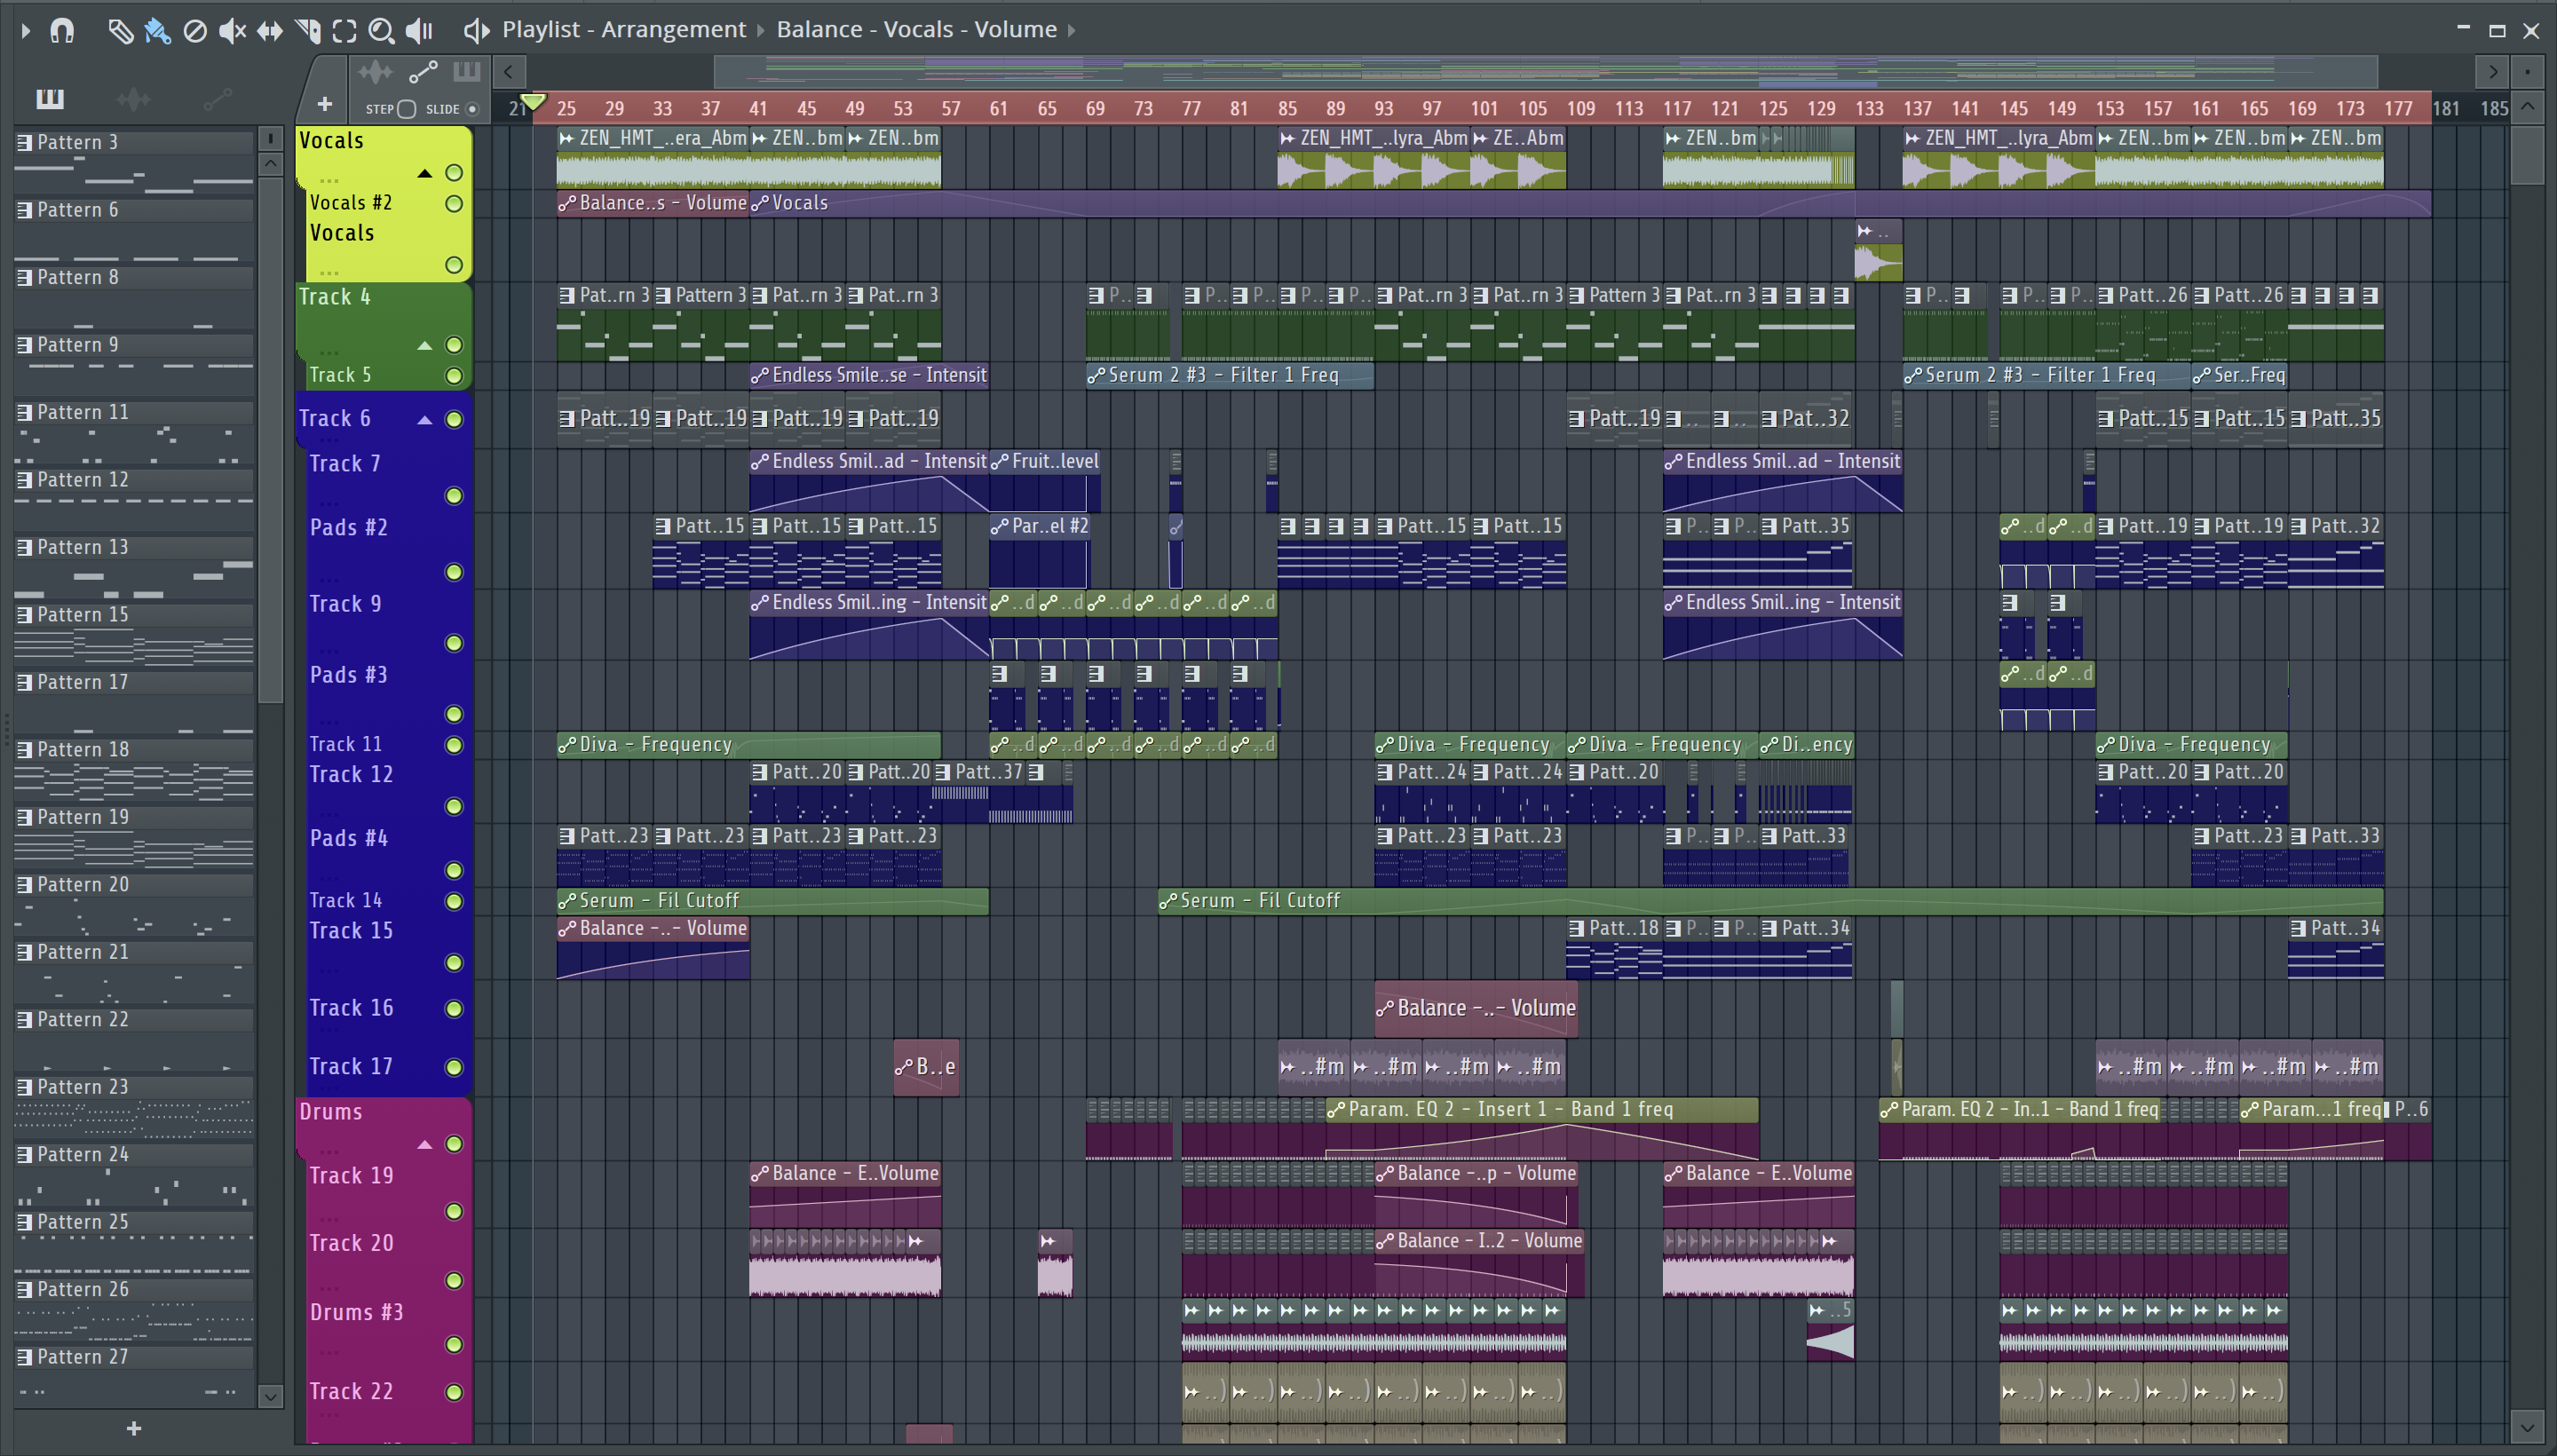The image size is (2557, 1456).
Task: Collapse the Drums track group
Action: 425,1144
